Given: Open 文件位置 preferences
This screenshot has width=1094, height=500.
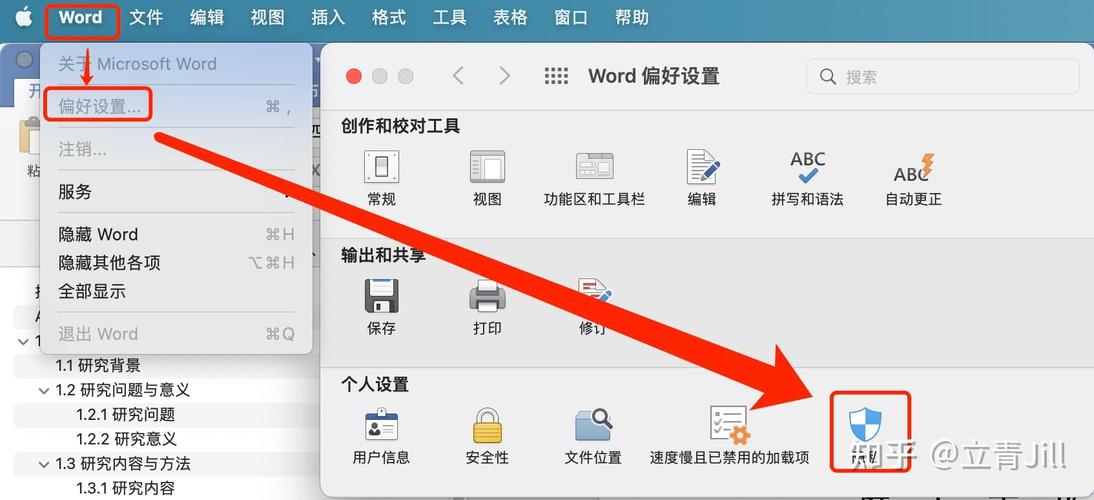Looking at the screenshot, I should click(593, 425).
